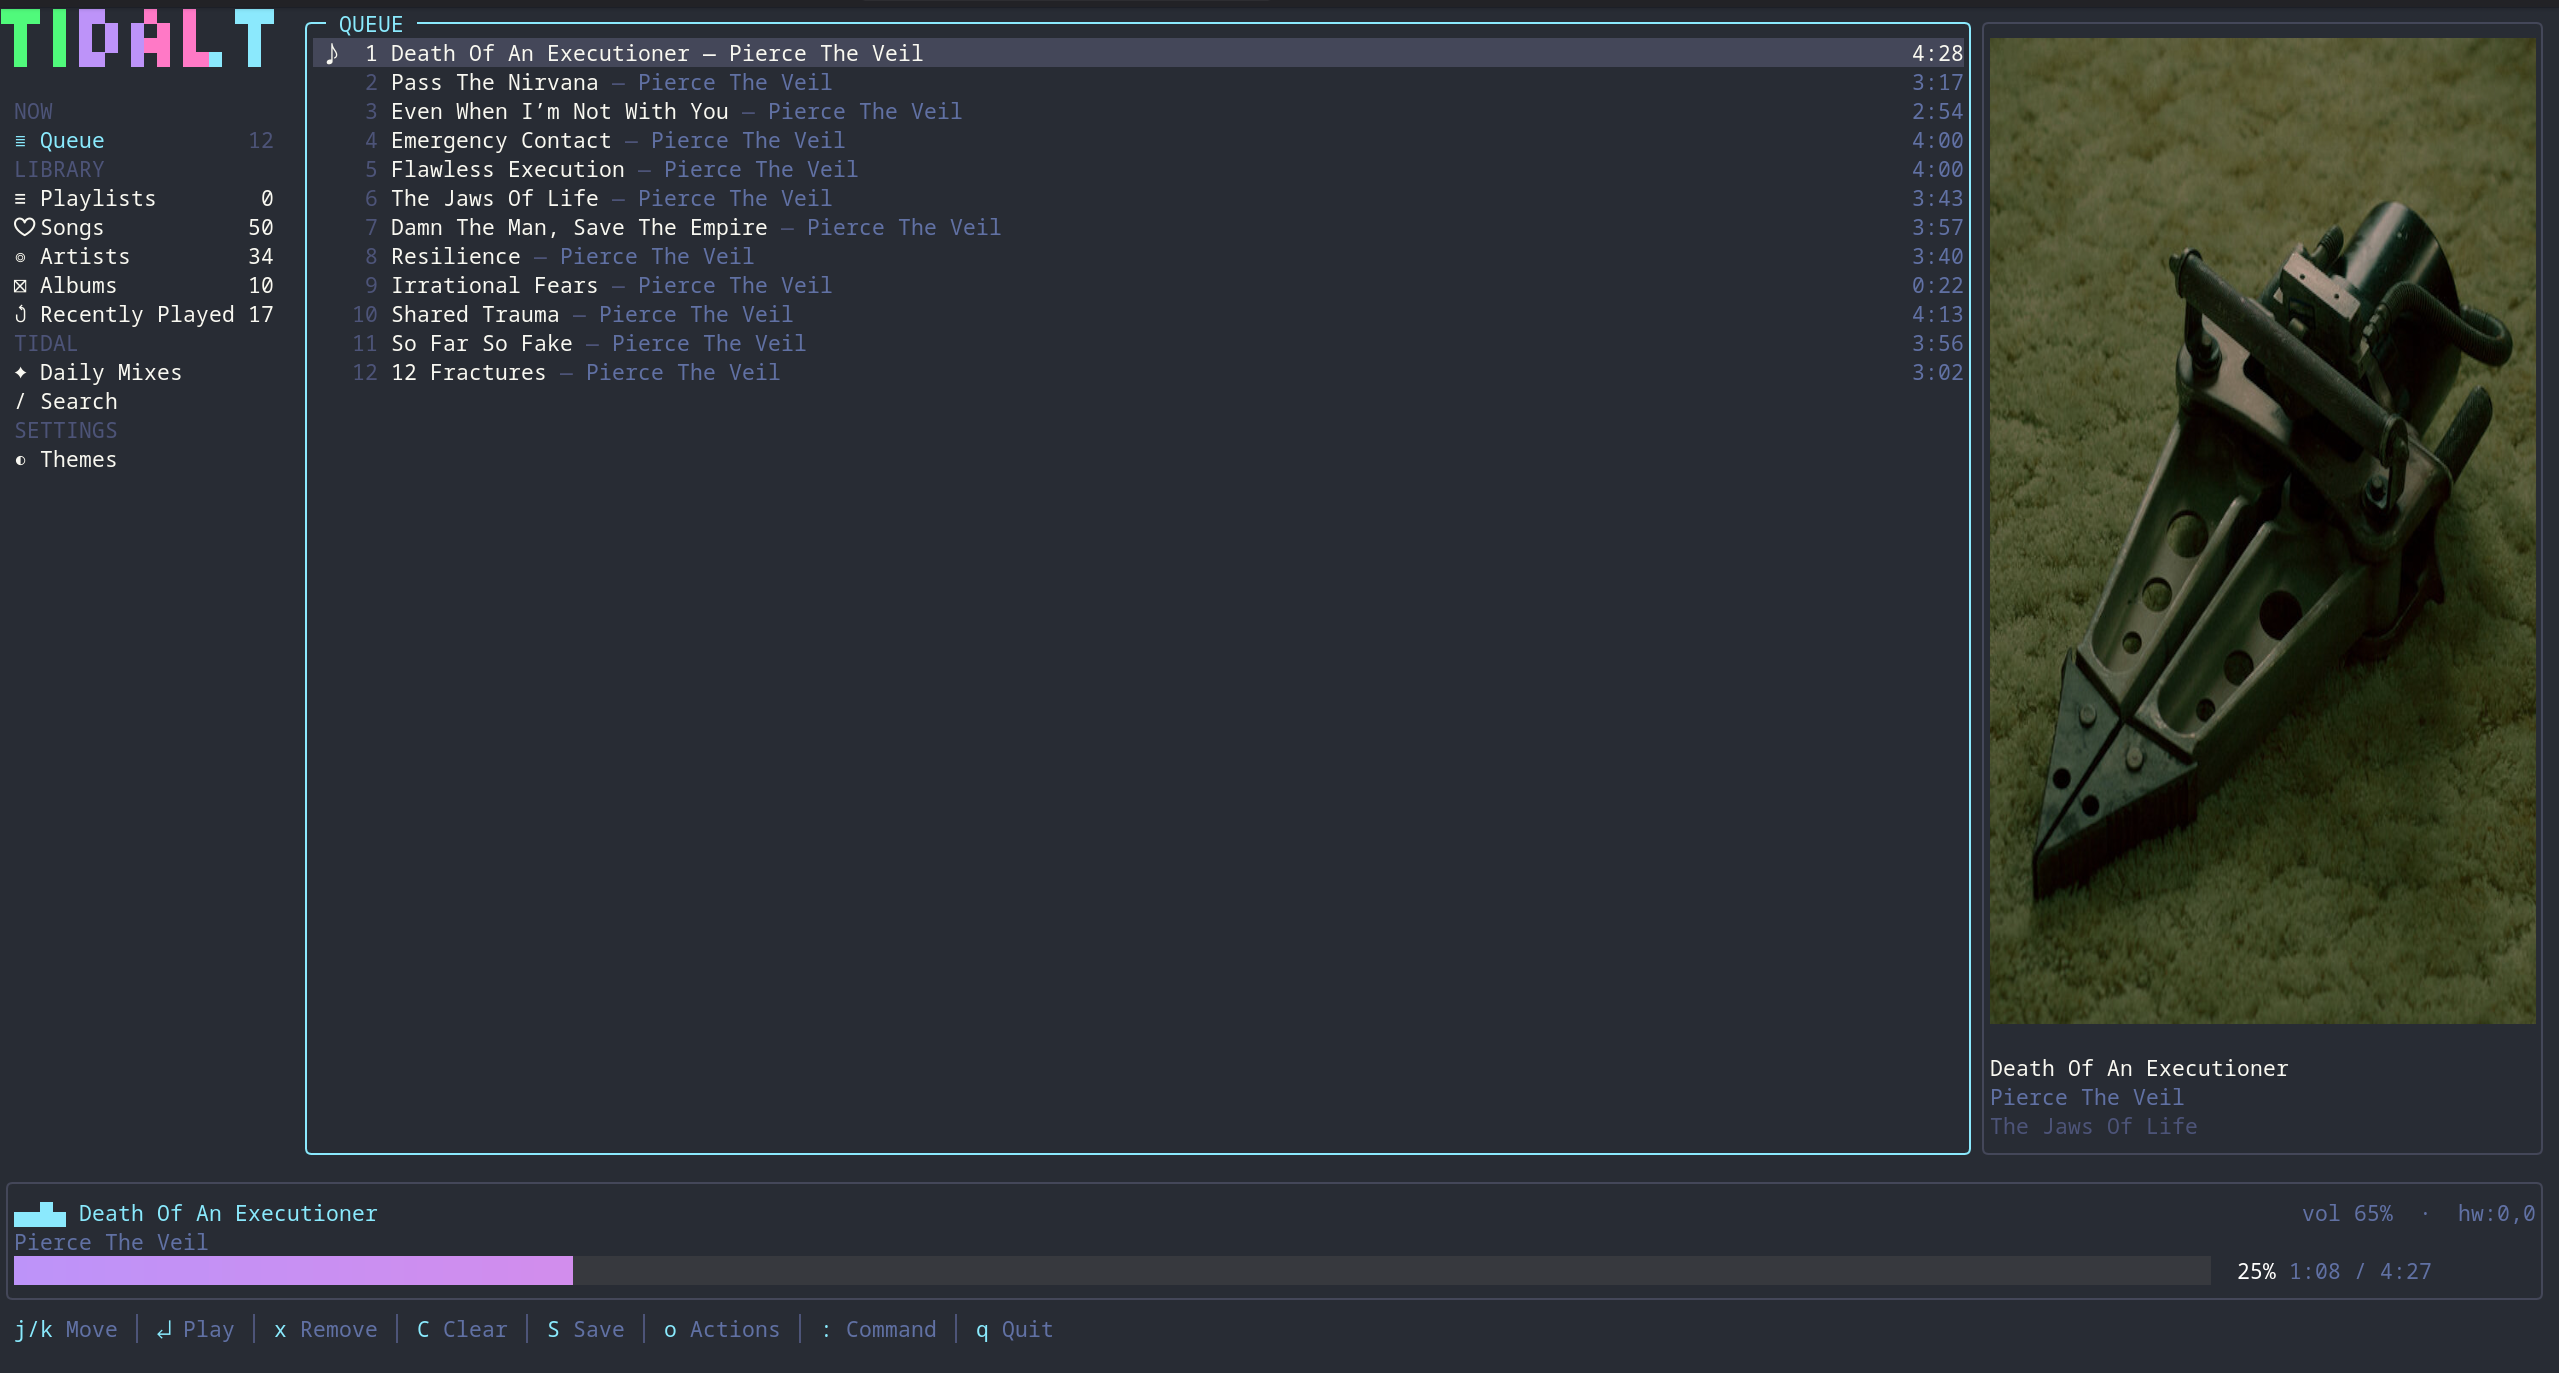Click the Play shortcut hint

click(195, 1329)
